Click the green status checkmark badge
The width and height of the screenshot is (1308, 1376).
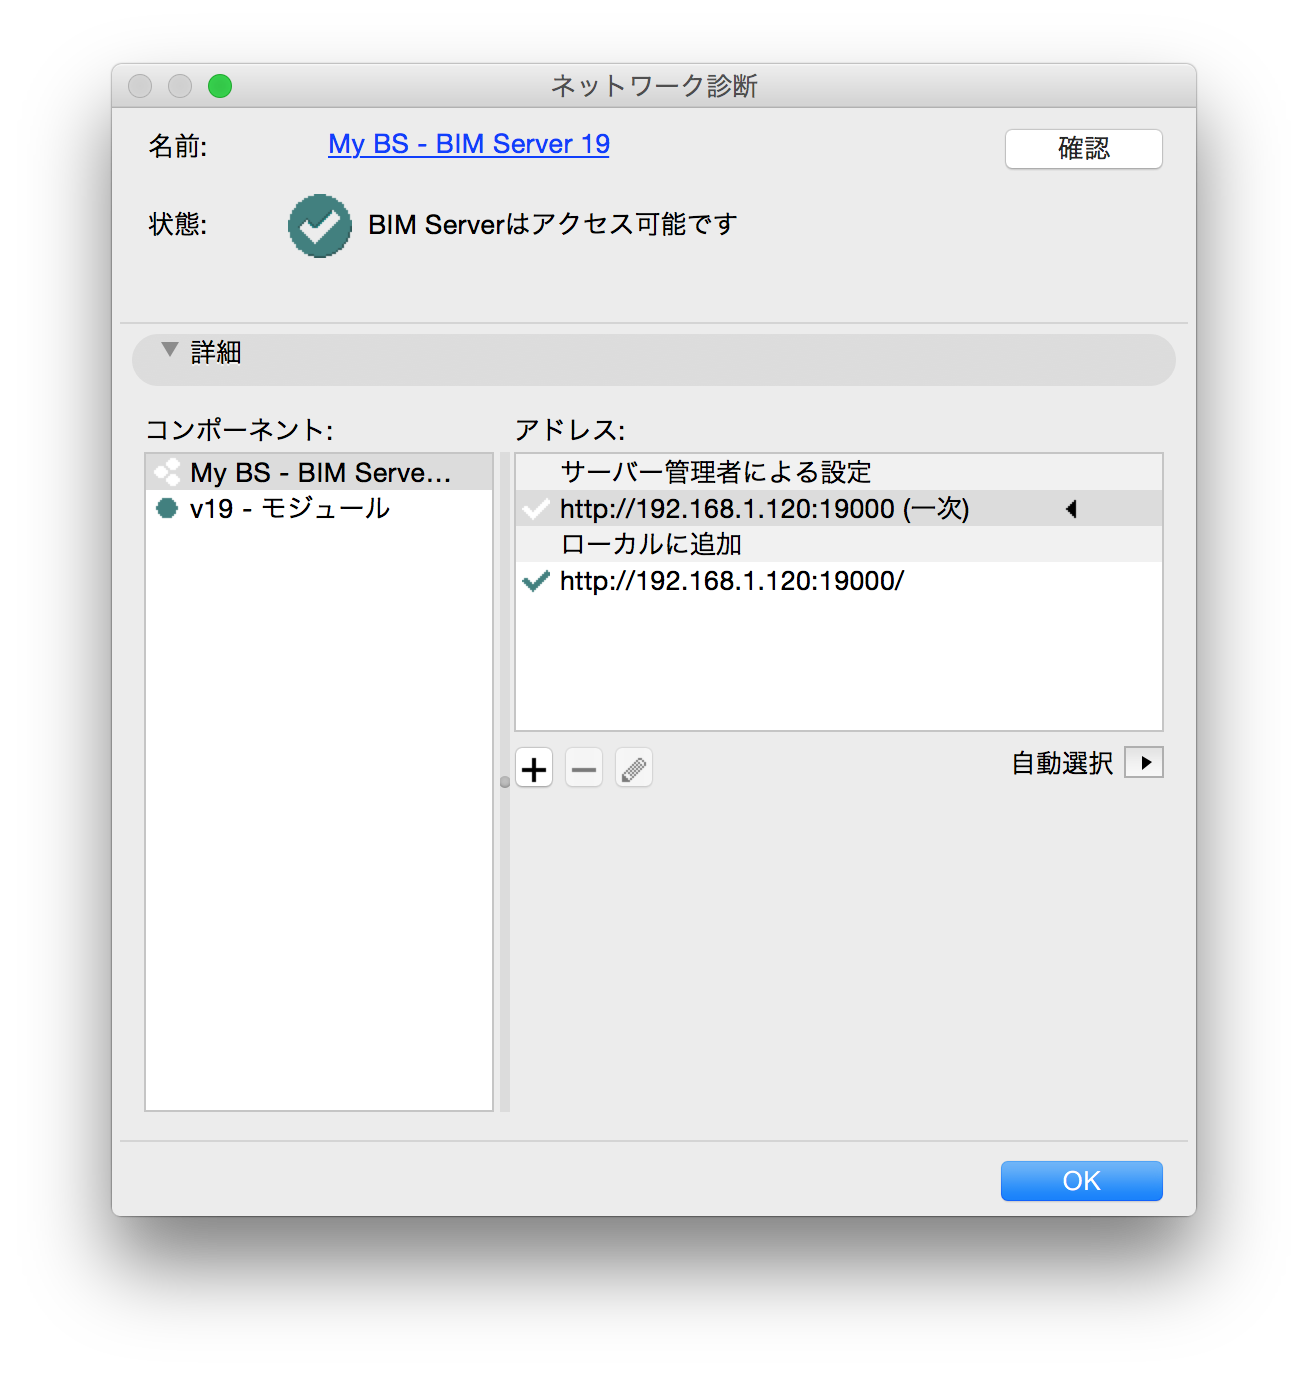point(320,225)
